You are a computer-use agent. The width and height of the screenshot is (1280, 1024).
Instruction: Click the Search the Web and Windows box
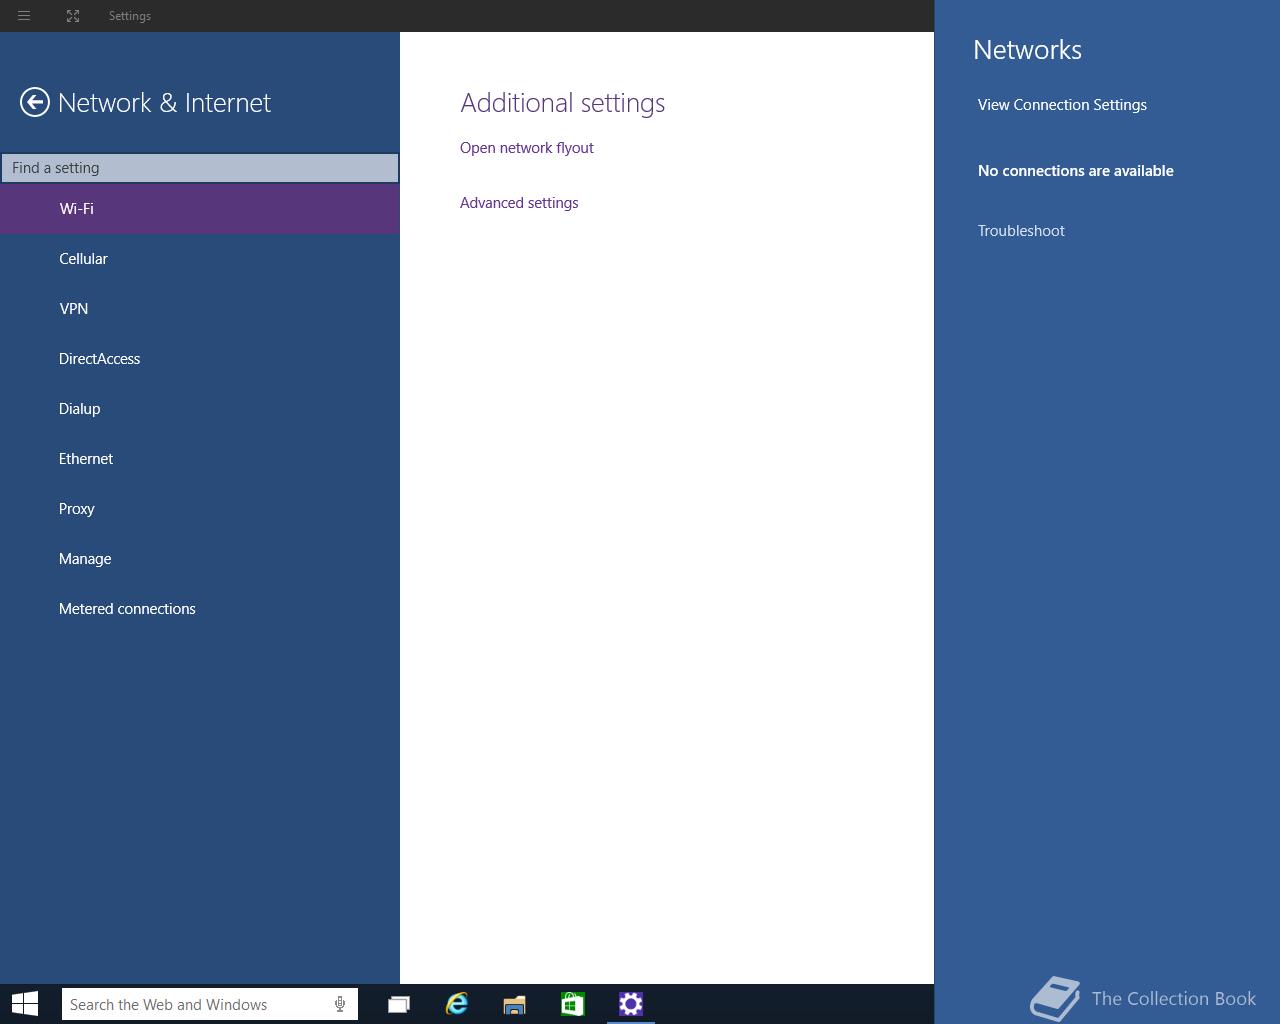pos(210,1004)
